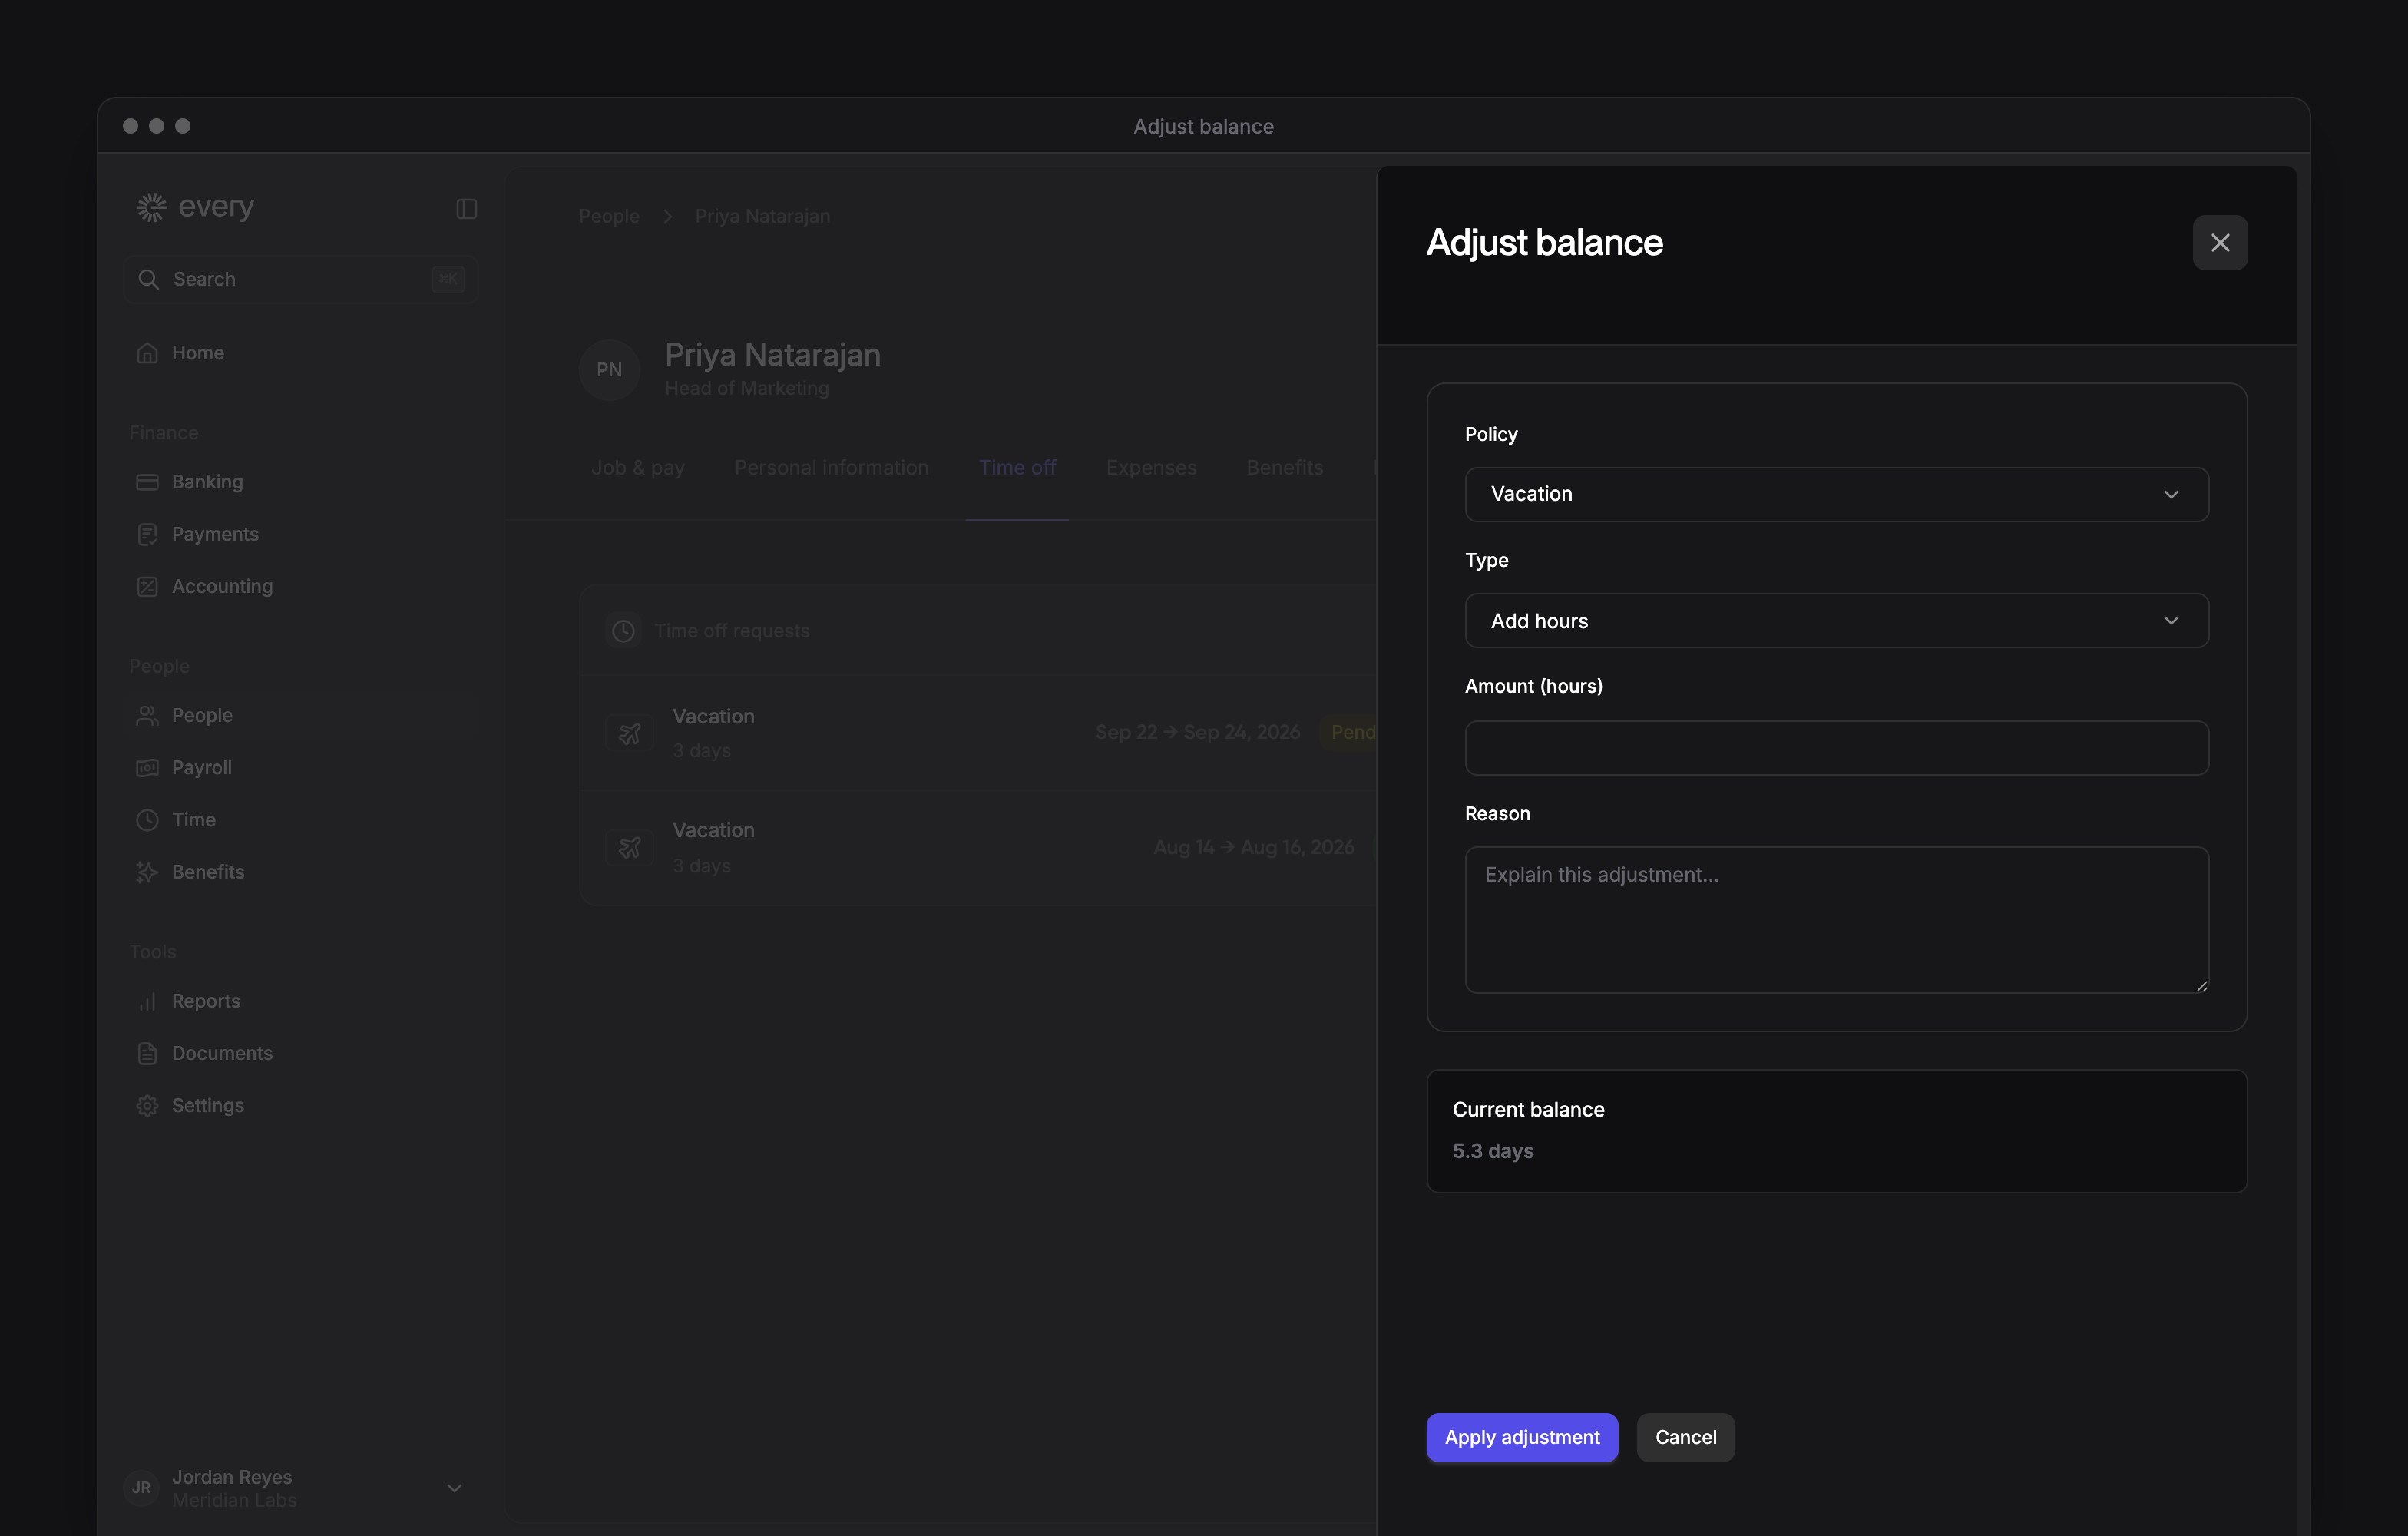Click People breadcrumb link

[x=608, y=216]
